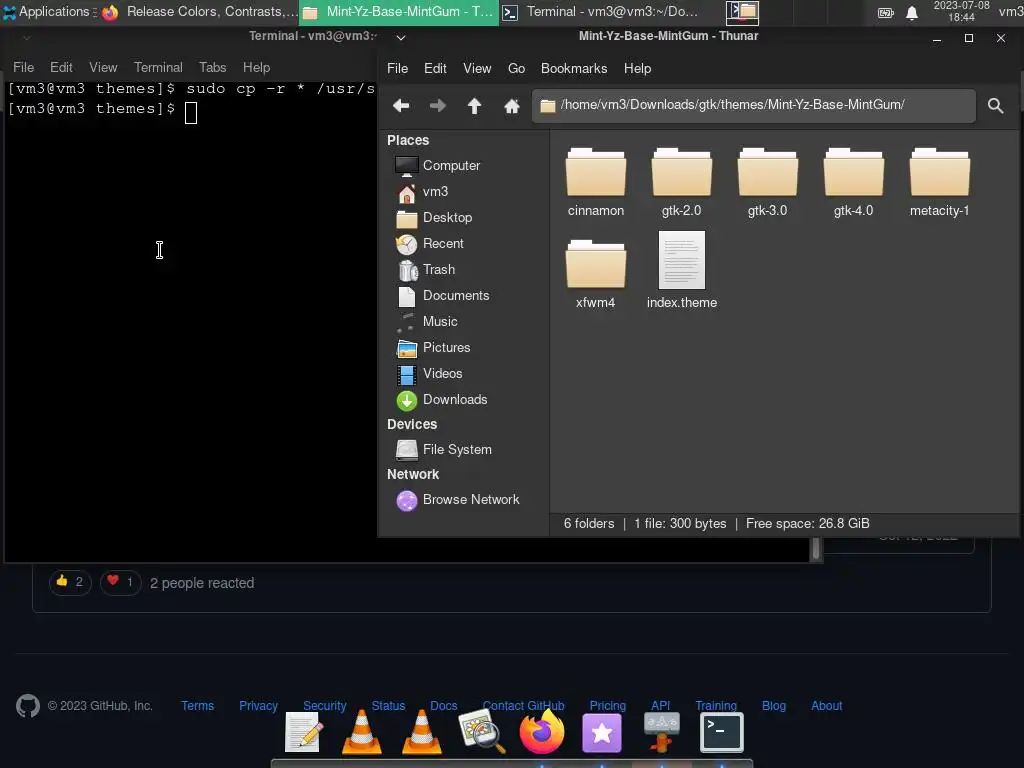
Task: Open Terms link in GitHub footer
Action: click(x=197, y=706)
